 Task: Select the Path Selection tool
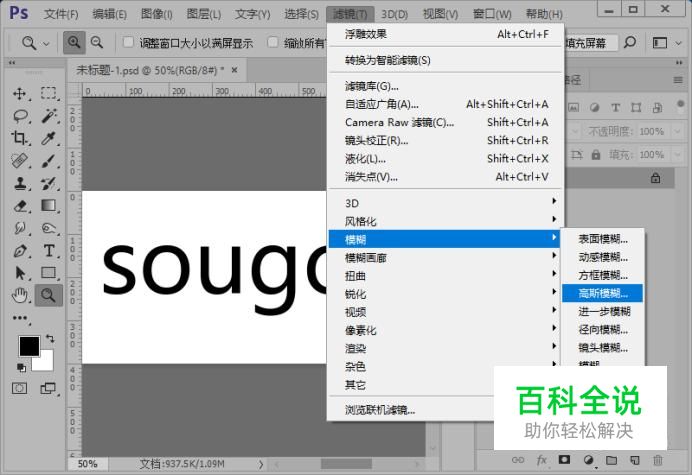coord(19,273)
